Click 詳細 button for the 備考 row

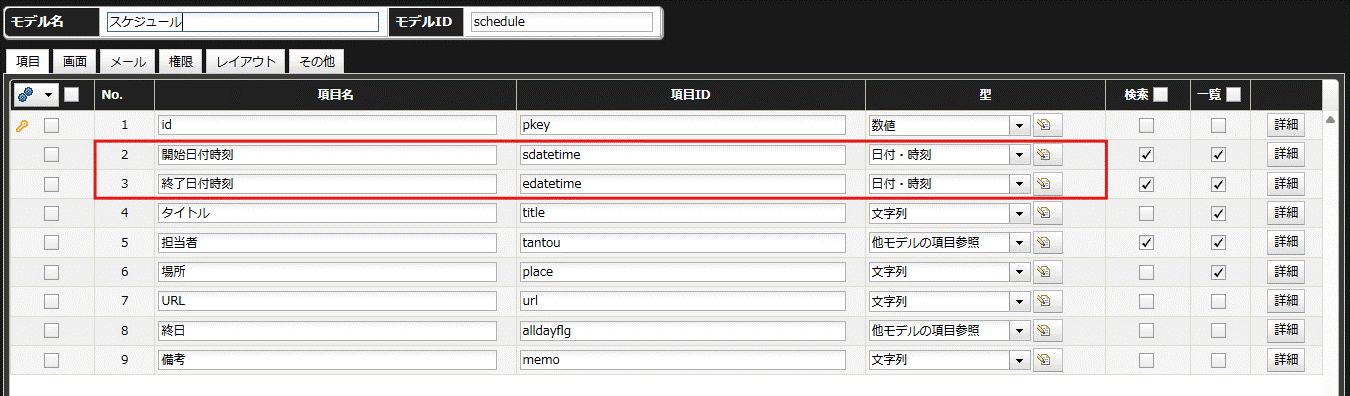pyautogui.click(x=1285, y=359)
